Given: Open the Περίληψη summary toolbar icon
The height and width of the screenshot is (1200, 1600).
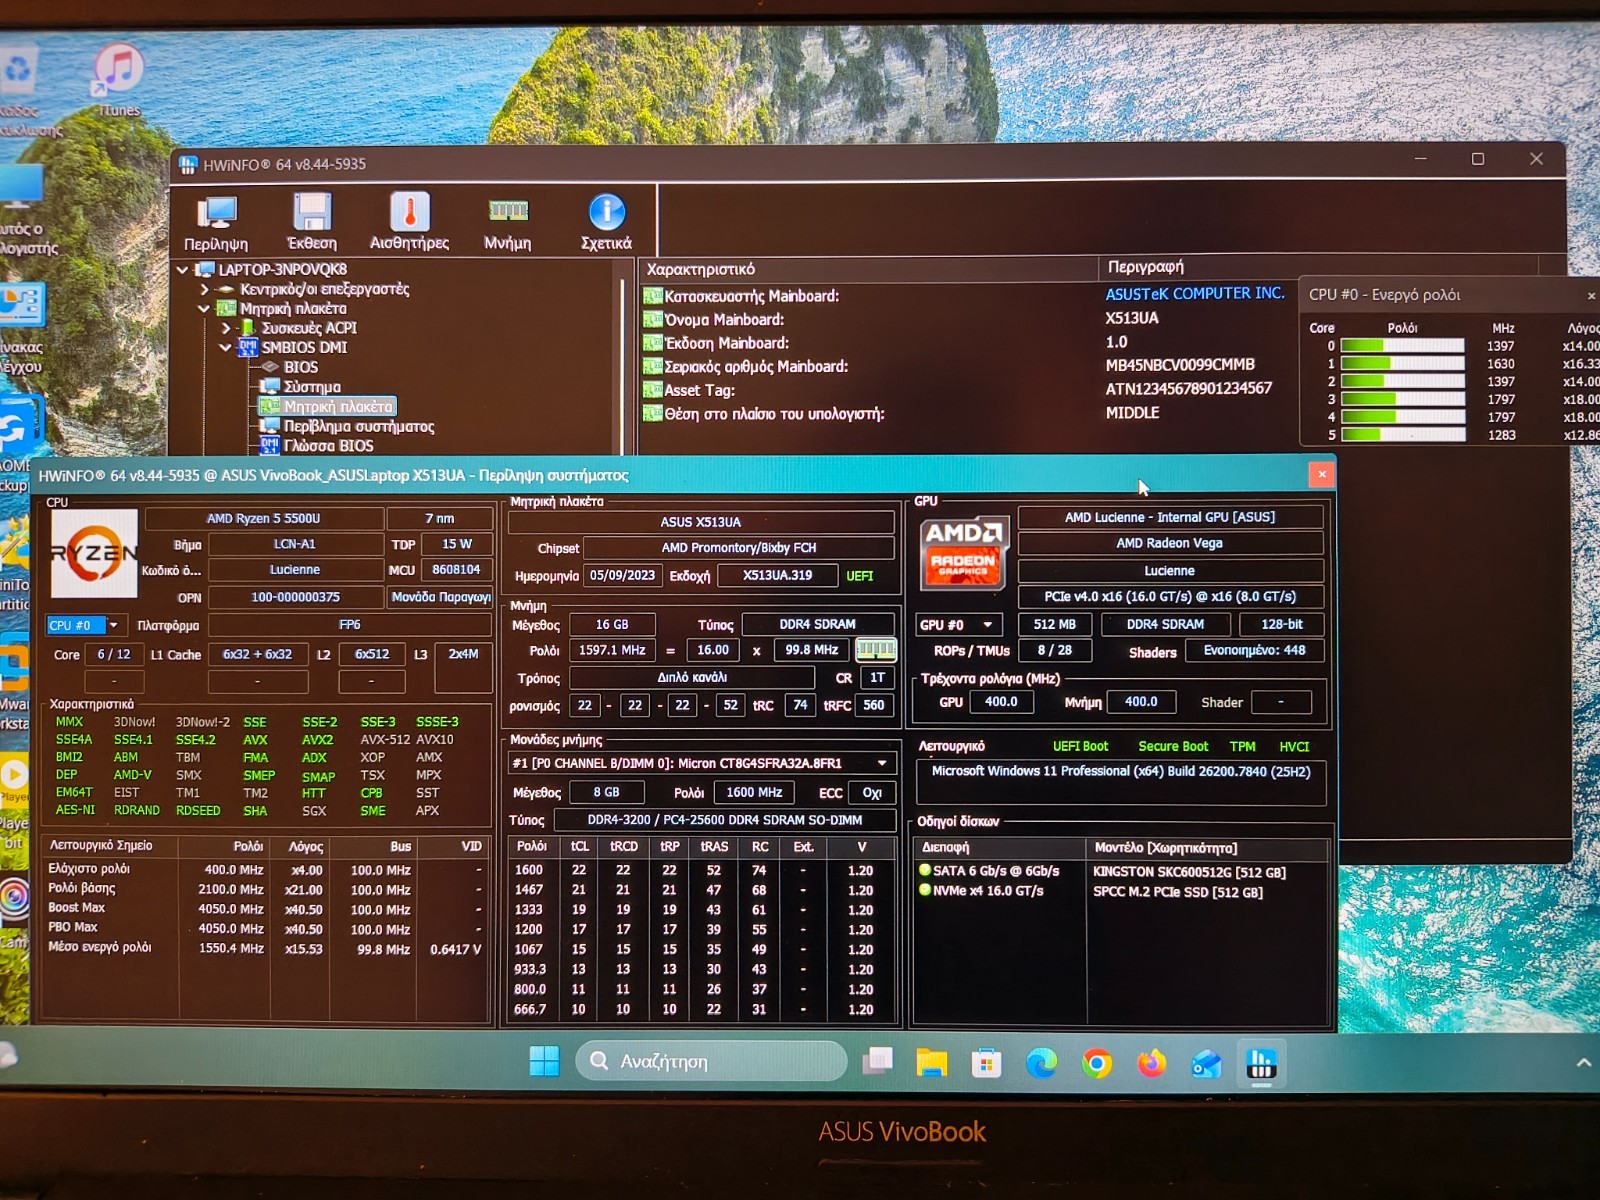Looking at the screenshot, I should (x=216, y=222).
